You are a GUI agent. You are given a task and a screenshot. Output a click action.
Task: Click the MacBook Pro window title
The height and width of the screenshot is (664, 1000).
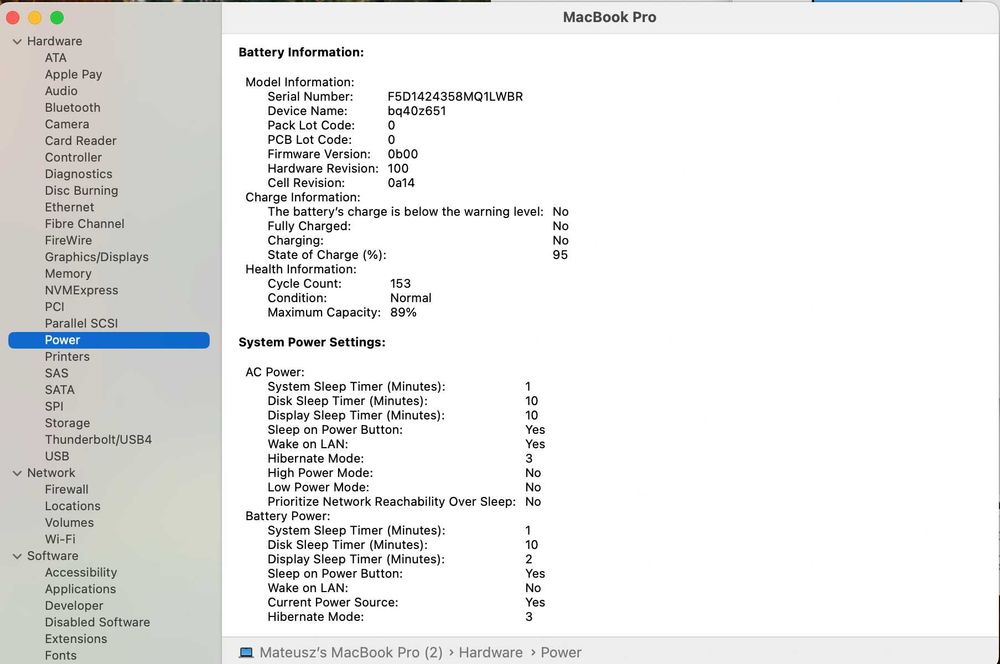[x=610, y=17]
